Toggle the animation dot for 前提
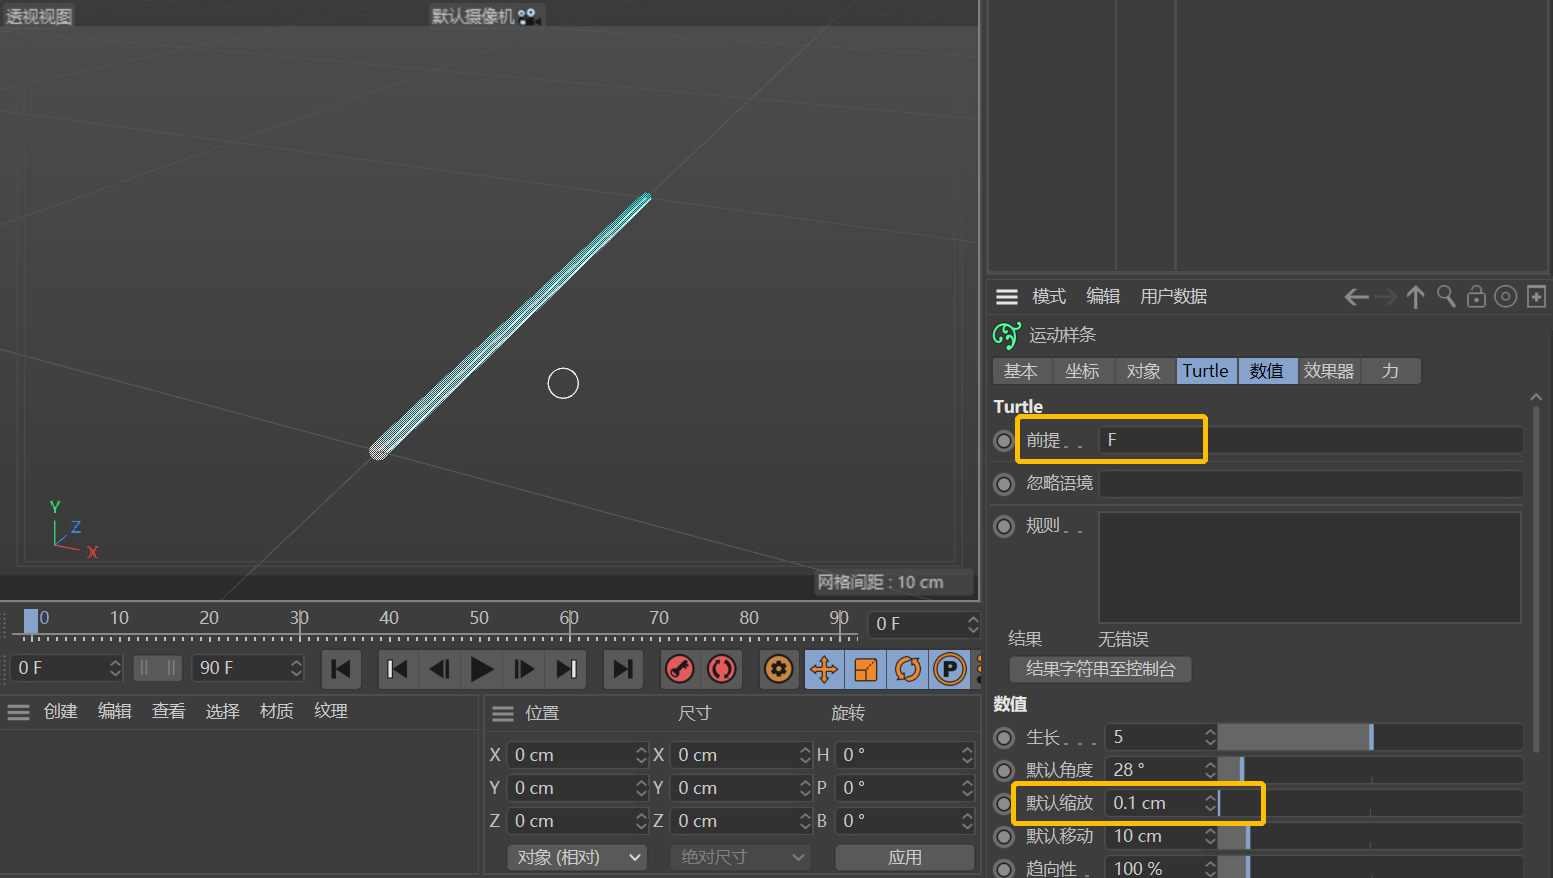The height and width of the screenshot is (878, 1553). (1004, 440)
